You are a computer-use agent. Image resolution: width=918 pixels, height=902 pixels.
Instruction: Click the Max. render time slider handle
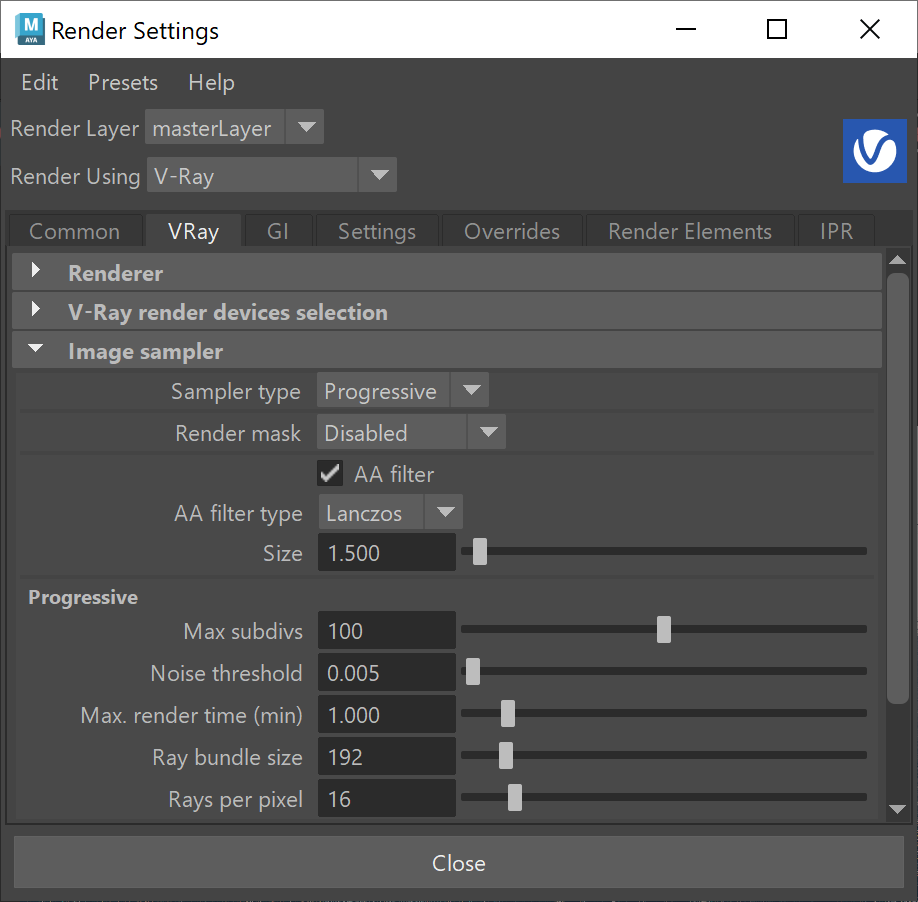click(x=508, y=714)
